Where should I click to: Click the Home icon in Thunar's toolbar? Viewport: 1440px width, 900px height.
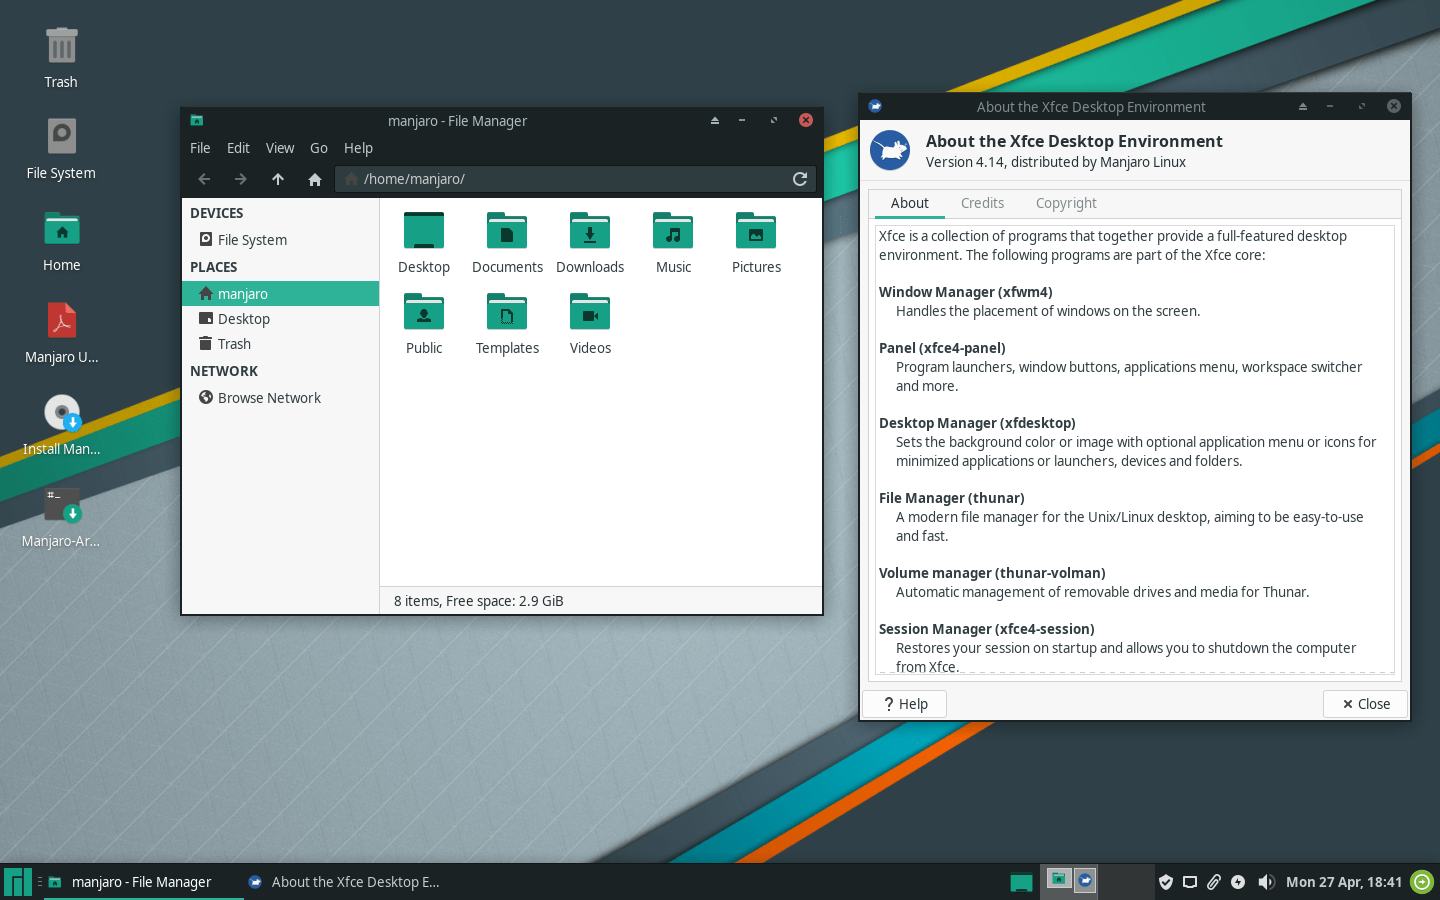pos(314,179)
